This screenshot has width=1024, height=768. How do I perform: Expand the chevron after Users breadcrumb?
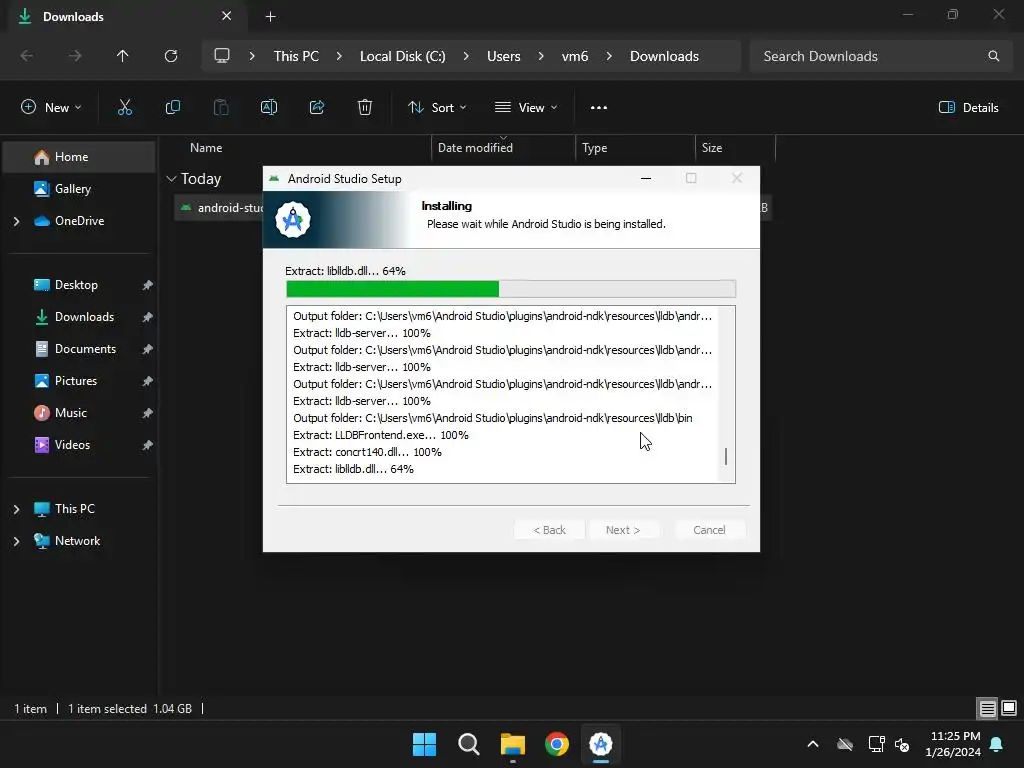[x=541, y=56]
